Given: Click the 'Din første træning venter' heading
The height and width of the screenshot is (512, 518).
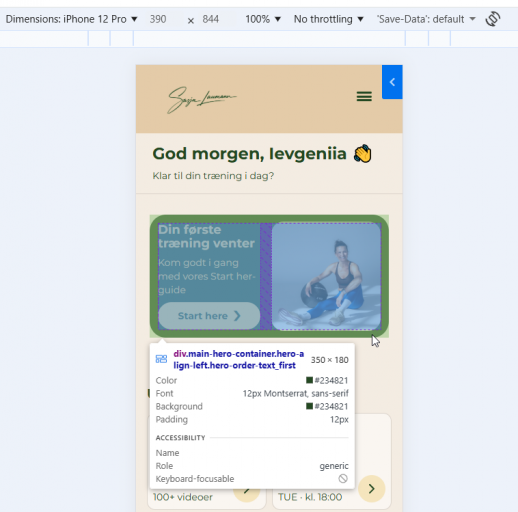Looking at the screenshot, I should click(206, 236).
